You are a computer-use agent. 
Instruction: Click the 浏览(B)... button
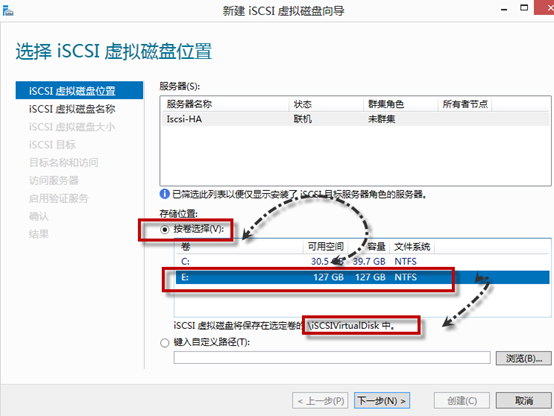[524, 358]
